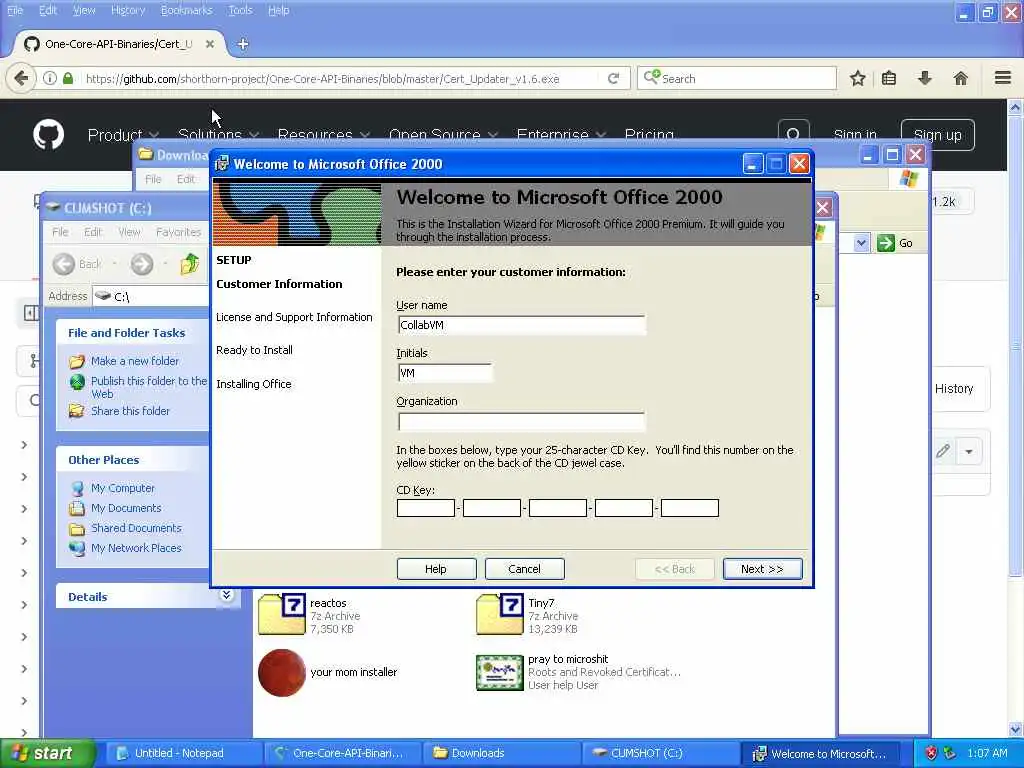The height and width of the screenshot is (768, 1024).
Task: Go to Firefox home page icon
Action: coord(961,78)
